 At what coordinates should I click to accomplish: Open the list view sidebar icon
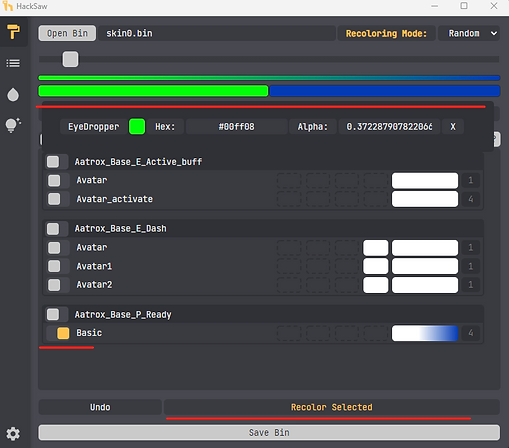pos(13,63)
